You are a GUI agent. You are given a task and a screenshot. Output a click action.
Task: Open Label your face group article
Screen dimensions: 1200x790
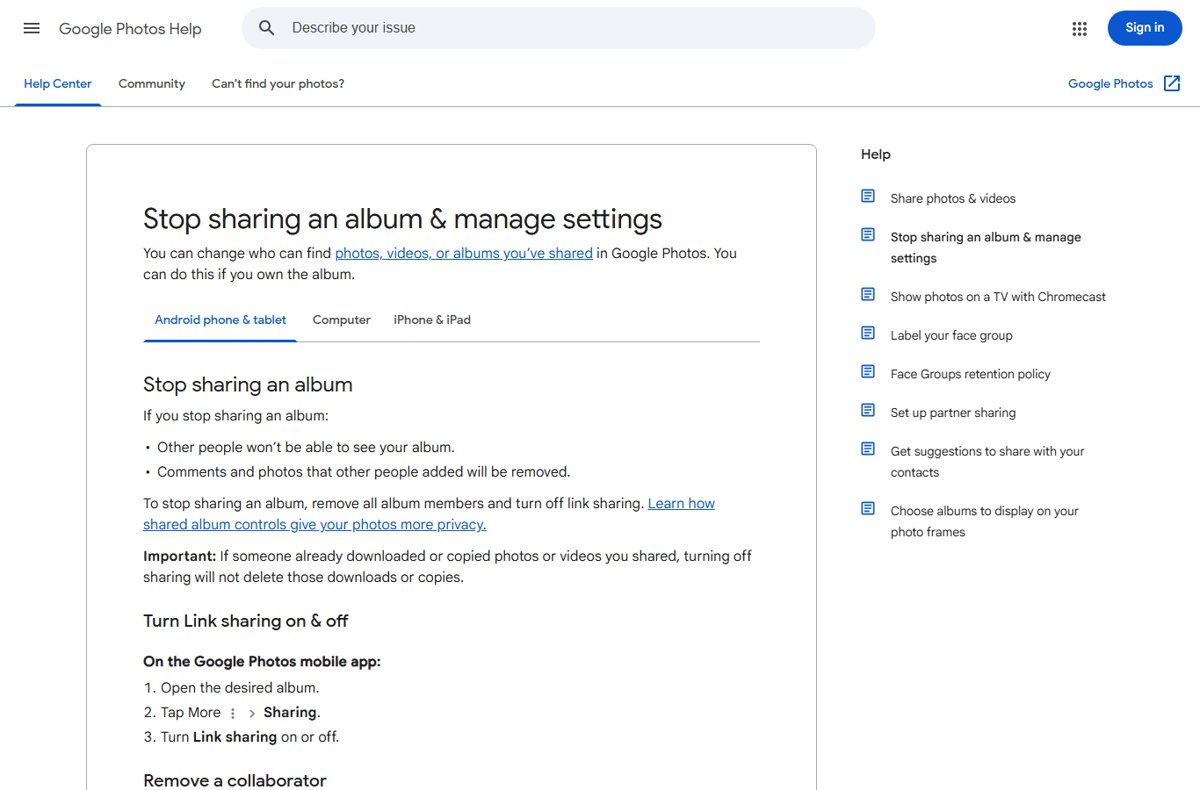(x=951, y=336)
